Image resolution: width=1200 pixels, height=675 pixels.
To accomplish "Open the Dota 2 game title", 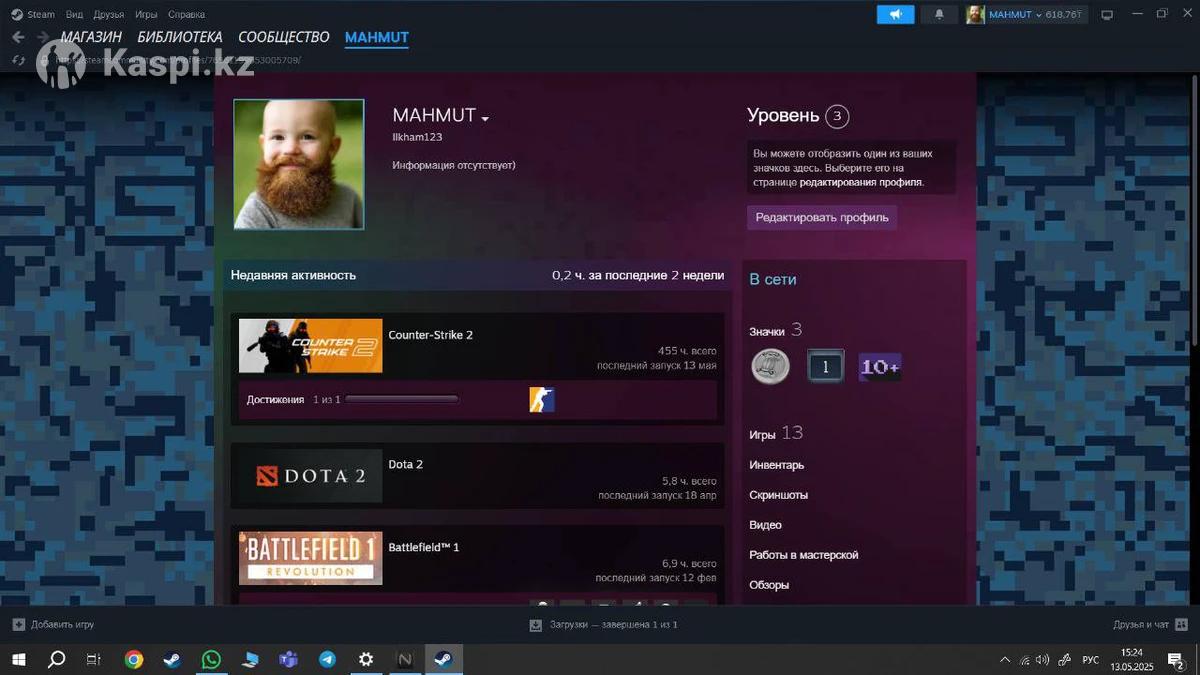I will 406,464.
